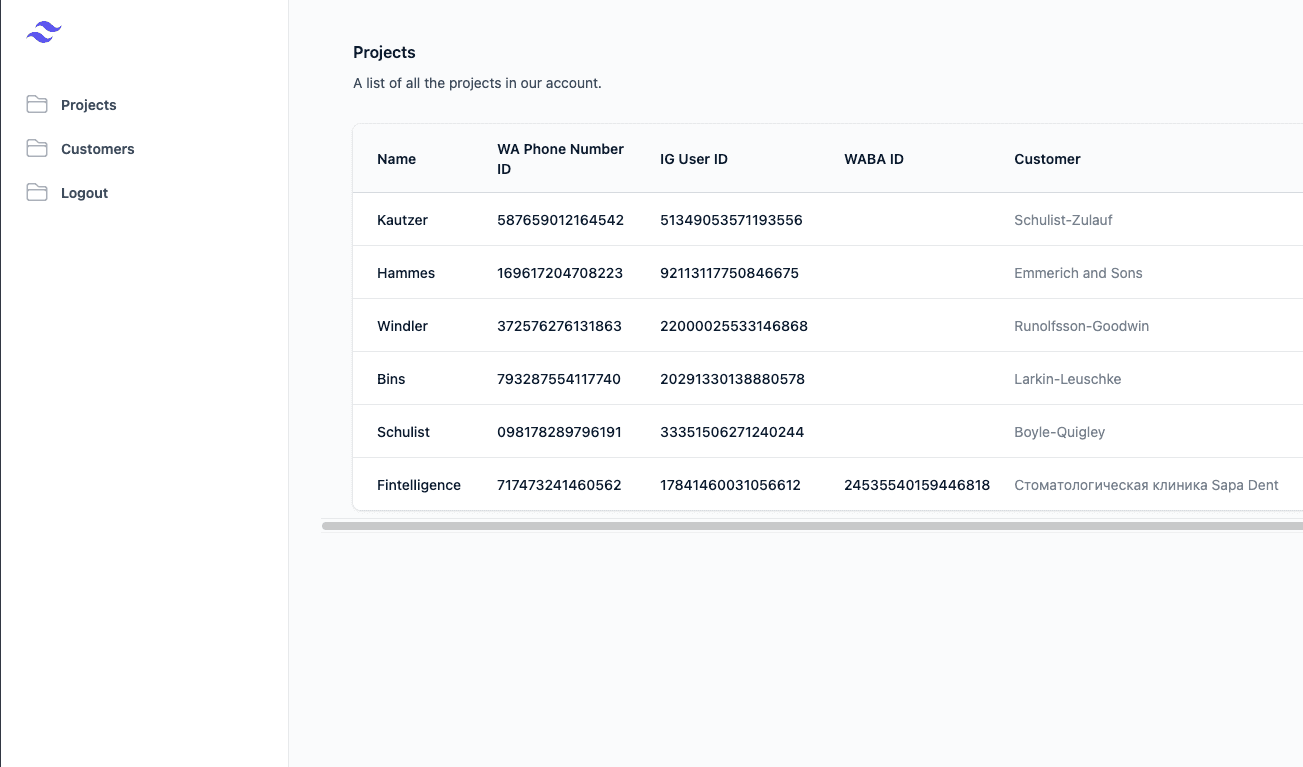Click the Windler project name
The image size is (1303, 767).
coord(402,326)
